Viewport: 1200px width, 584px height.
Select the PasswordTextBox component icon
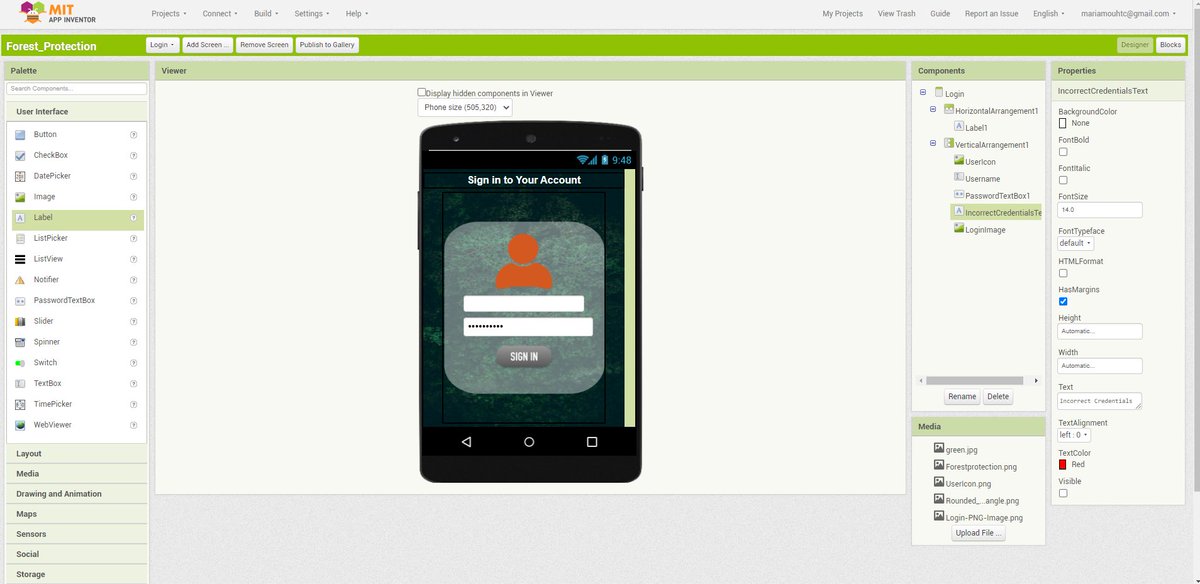click(x=20, y=301)
